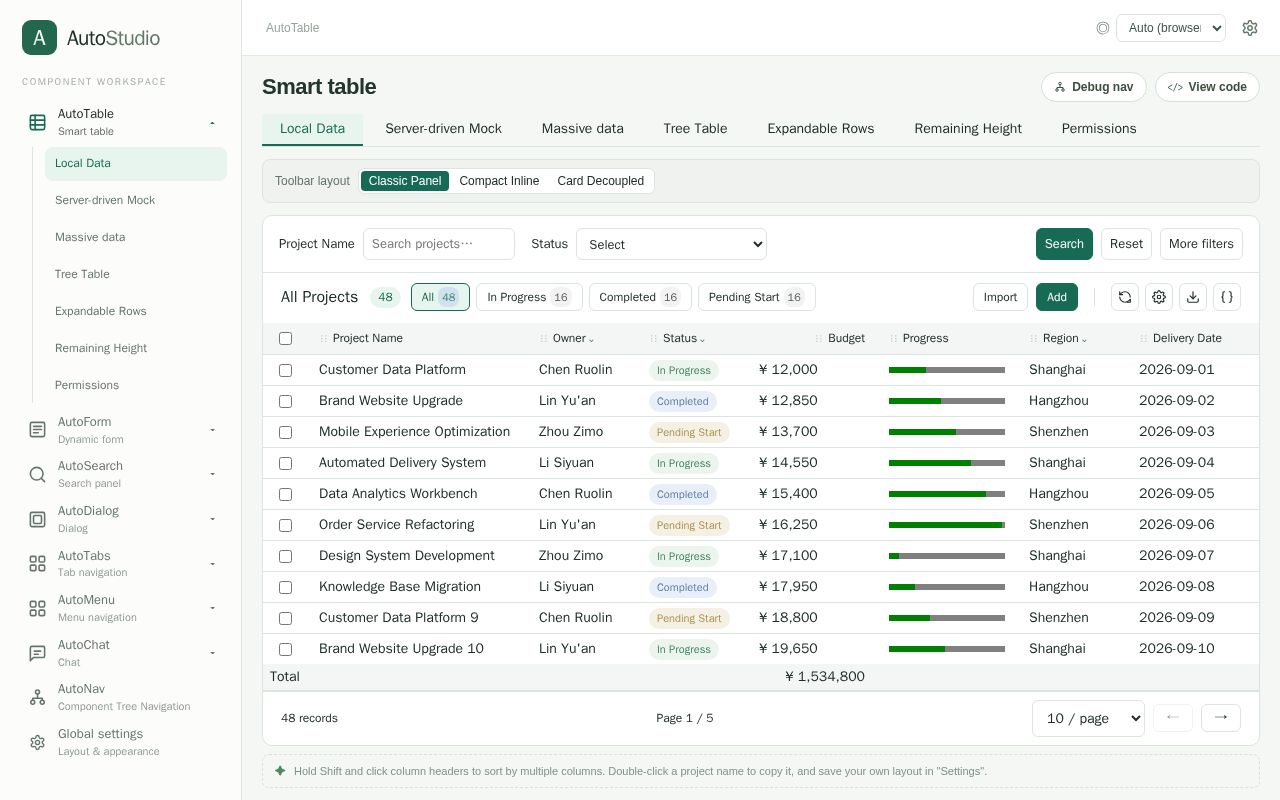
Task: Open the Auto (browser) theme dropdown
Action: (1171, 28)
